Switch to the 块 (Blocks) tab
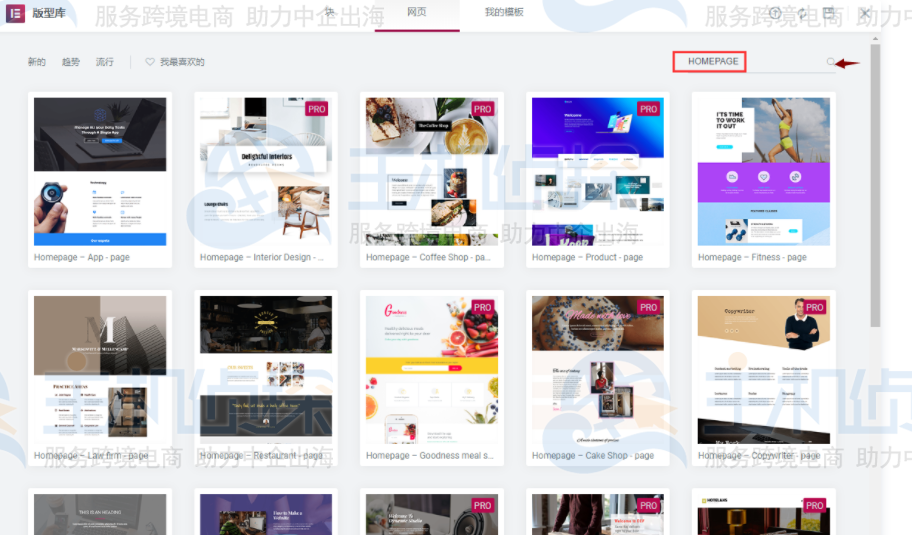Image resolution: width=912 pixels, height=535 pixels. coord(330,12)
